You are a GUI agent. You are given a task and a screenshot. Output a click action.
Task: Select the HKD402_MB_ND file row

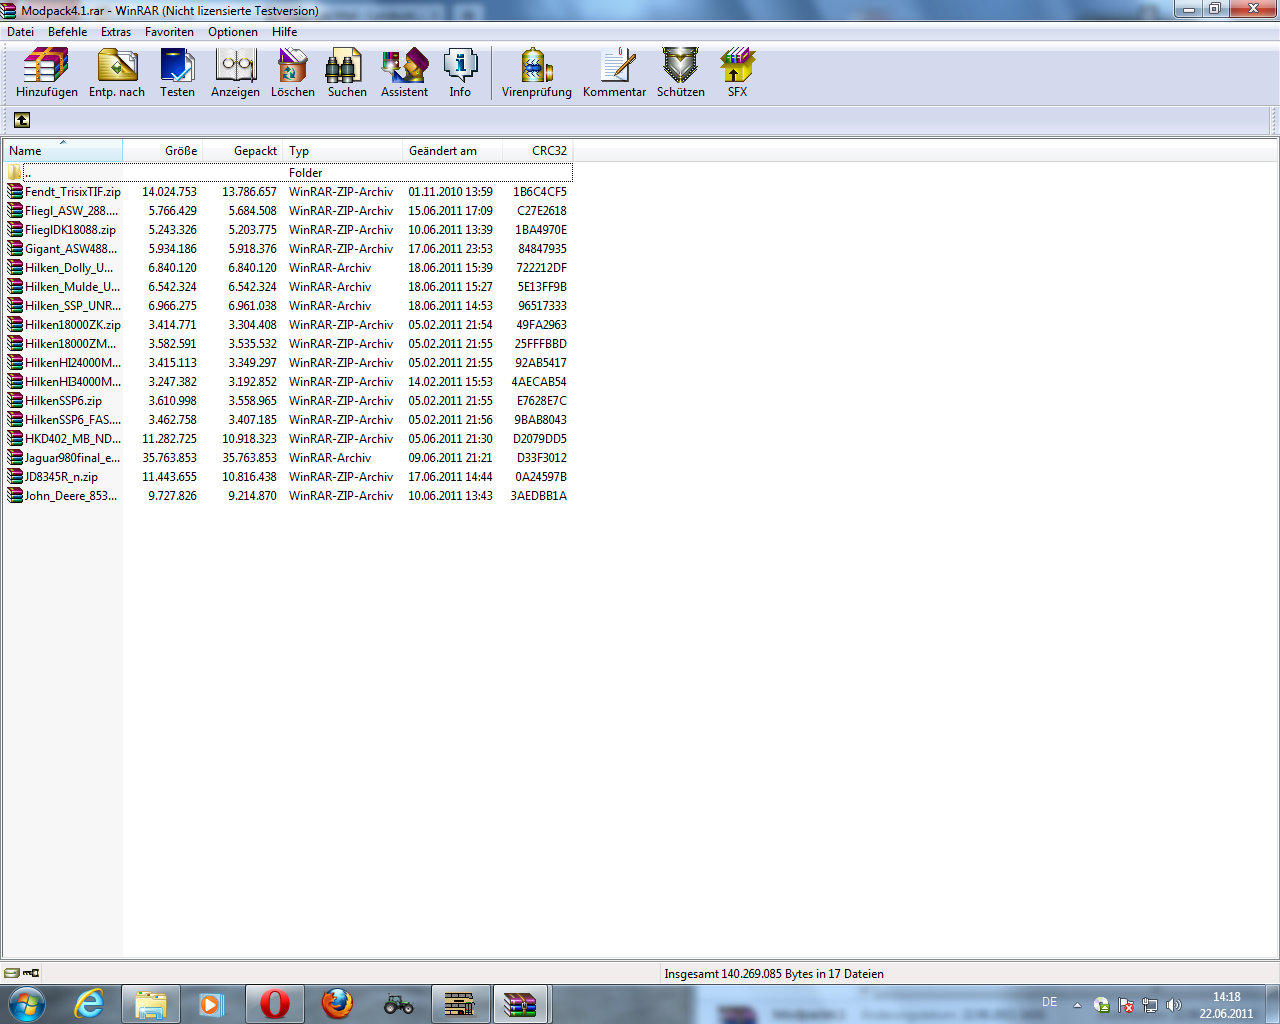coord(288,439)
